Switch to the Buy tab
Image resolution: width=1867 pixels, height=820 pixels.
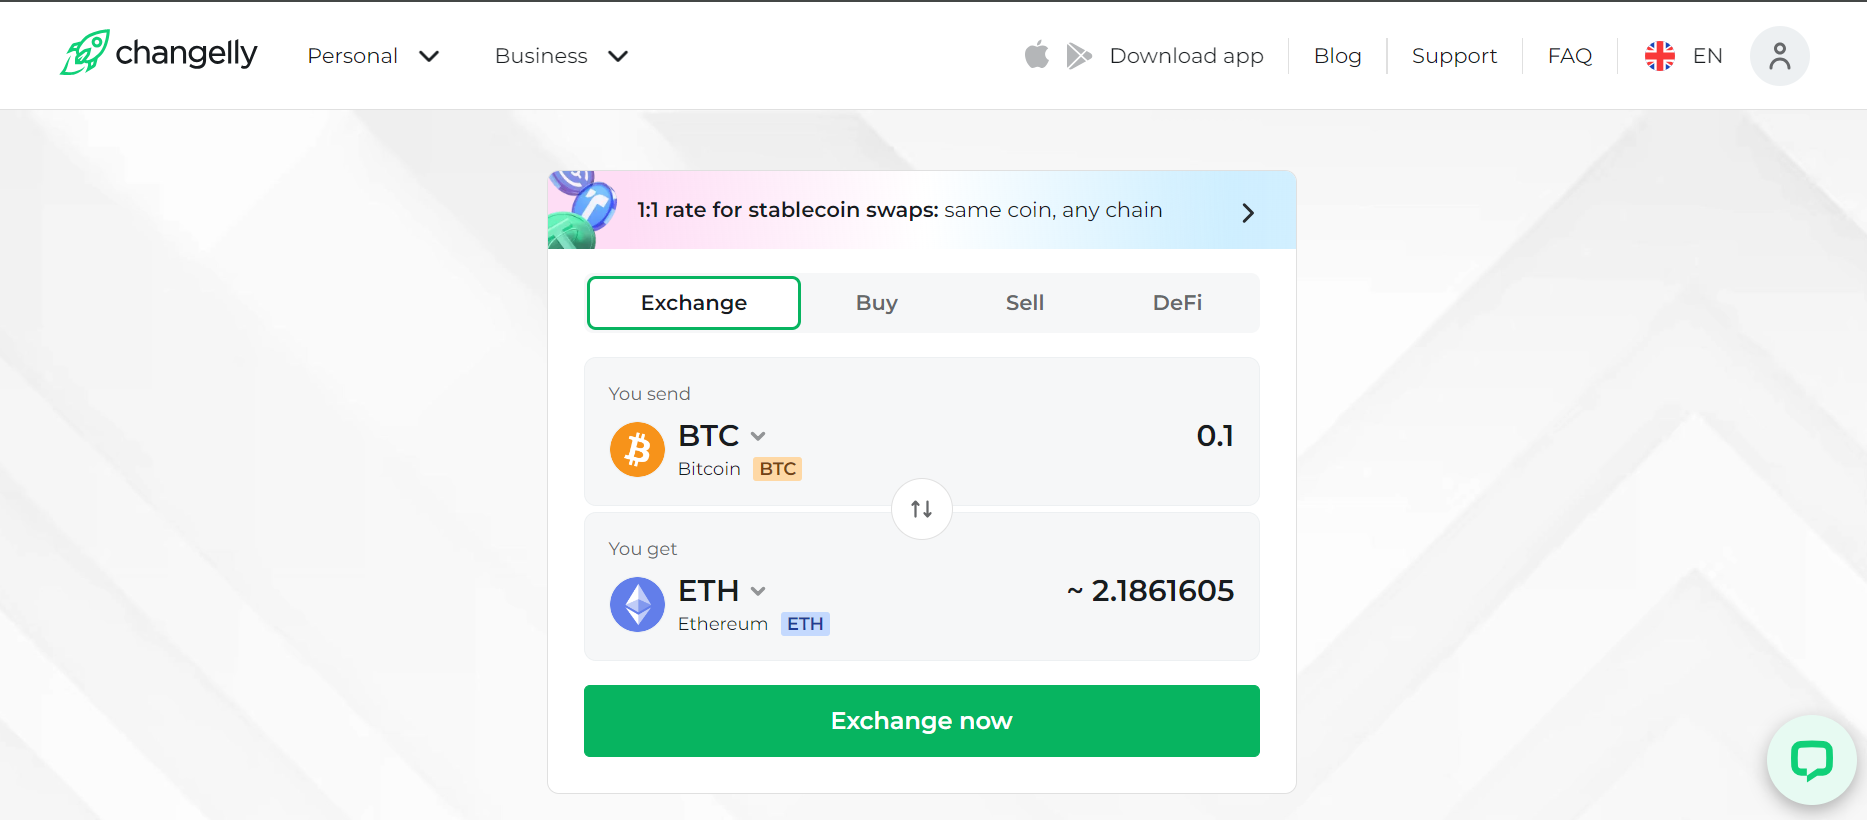coord(876,302)
